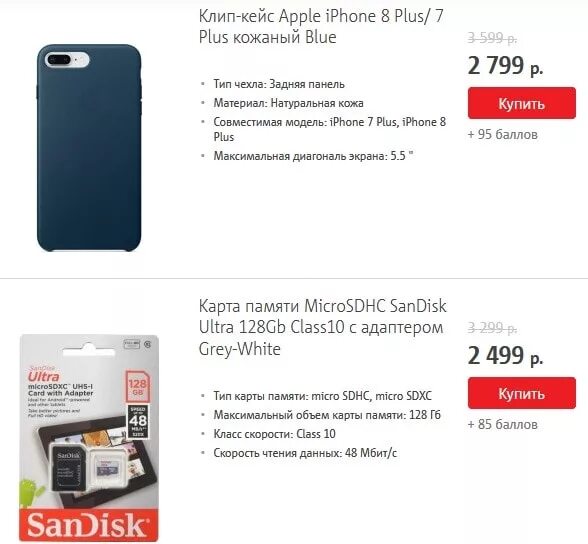This screenshot has height=544, width=588.
Task: Select the 2 499 р. current price
Action: [x=505, y=356]
